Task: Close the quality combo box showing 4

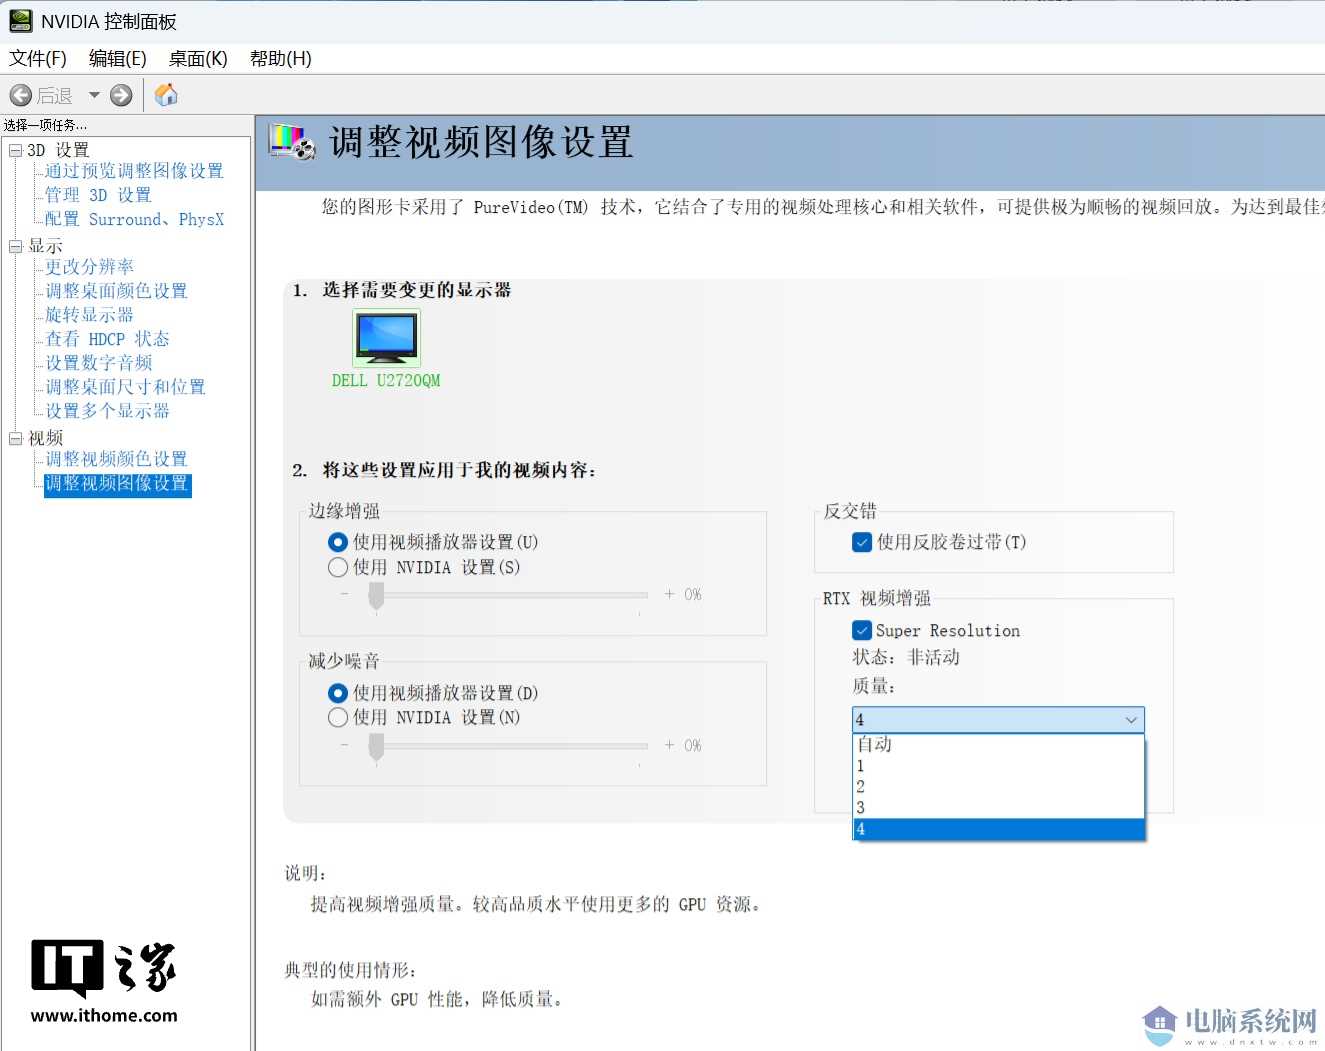Action: 998,720
